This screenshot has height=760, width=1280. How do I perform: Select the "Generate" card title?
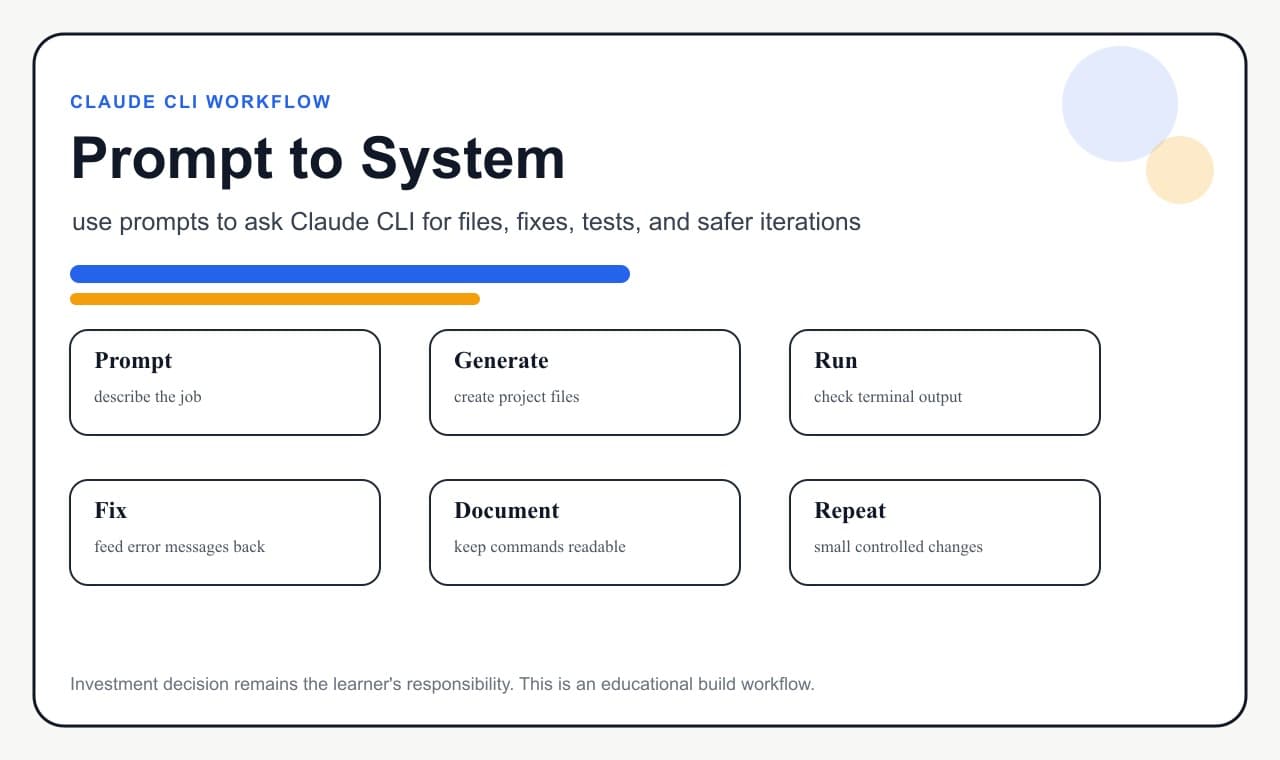501,361
